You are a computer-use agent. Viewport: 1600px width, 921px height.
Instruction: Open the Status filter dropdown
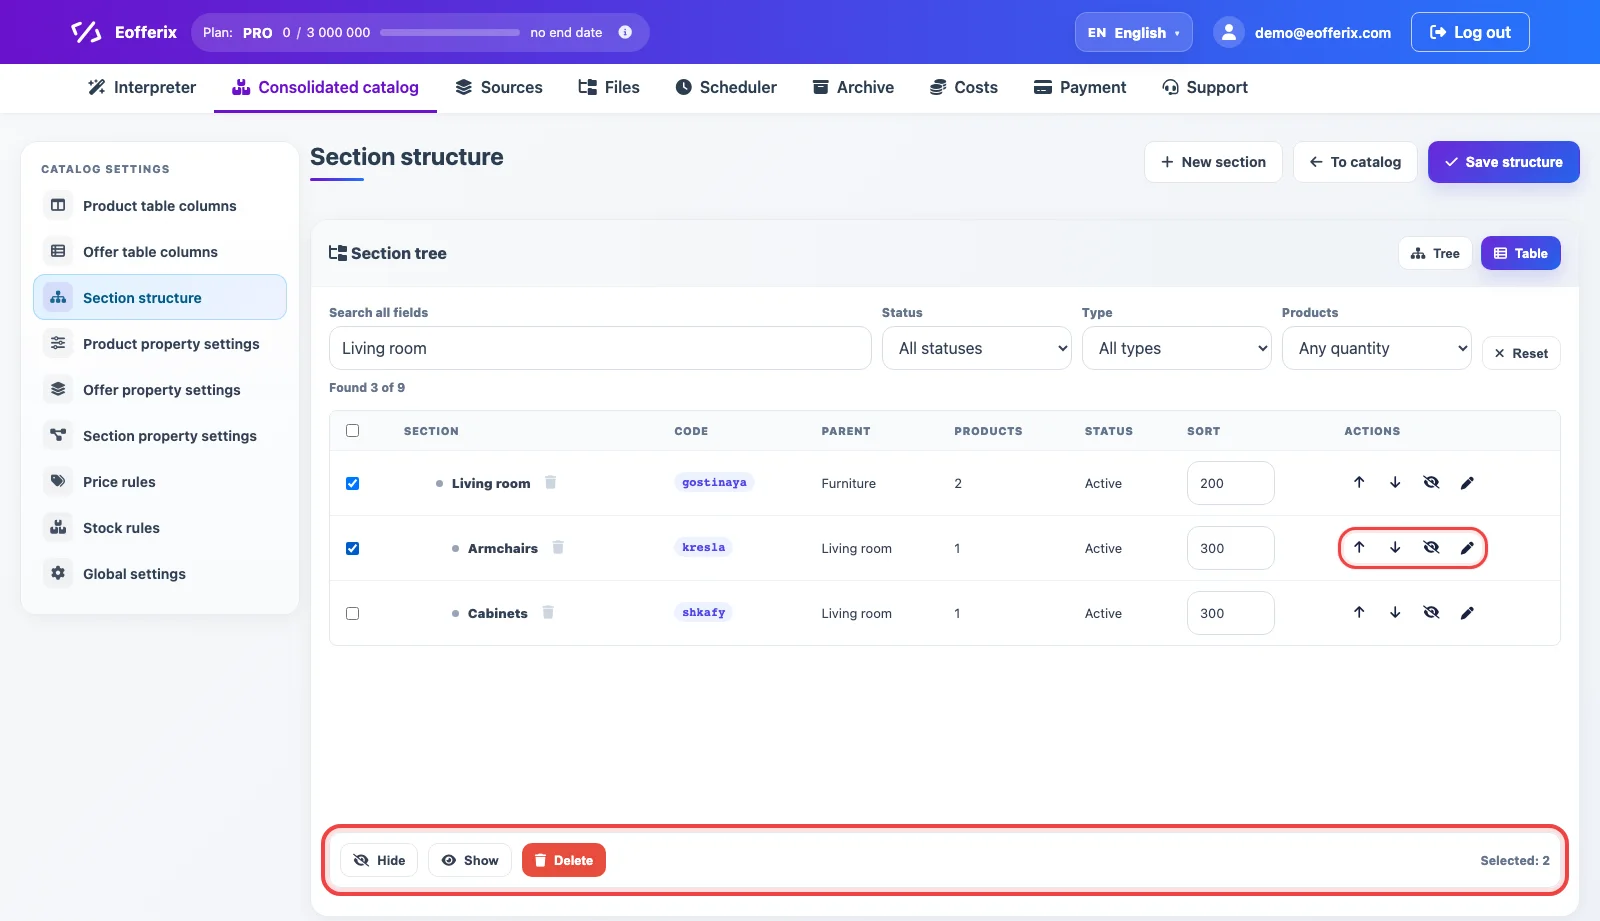(976, 348)
